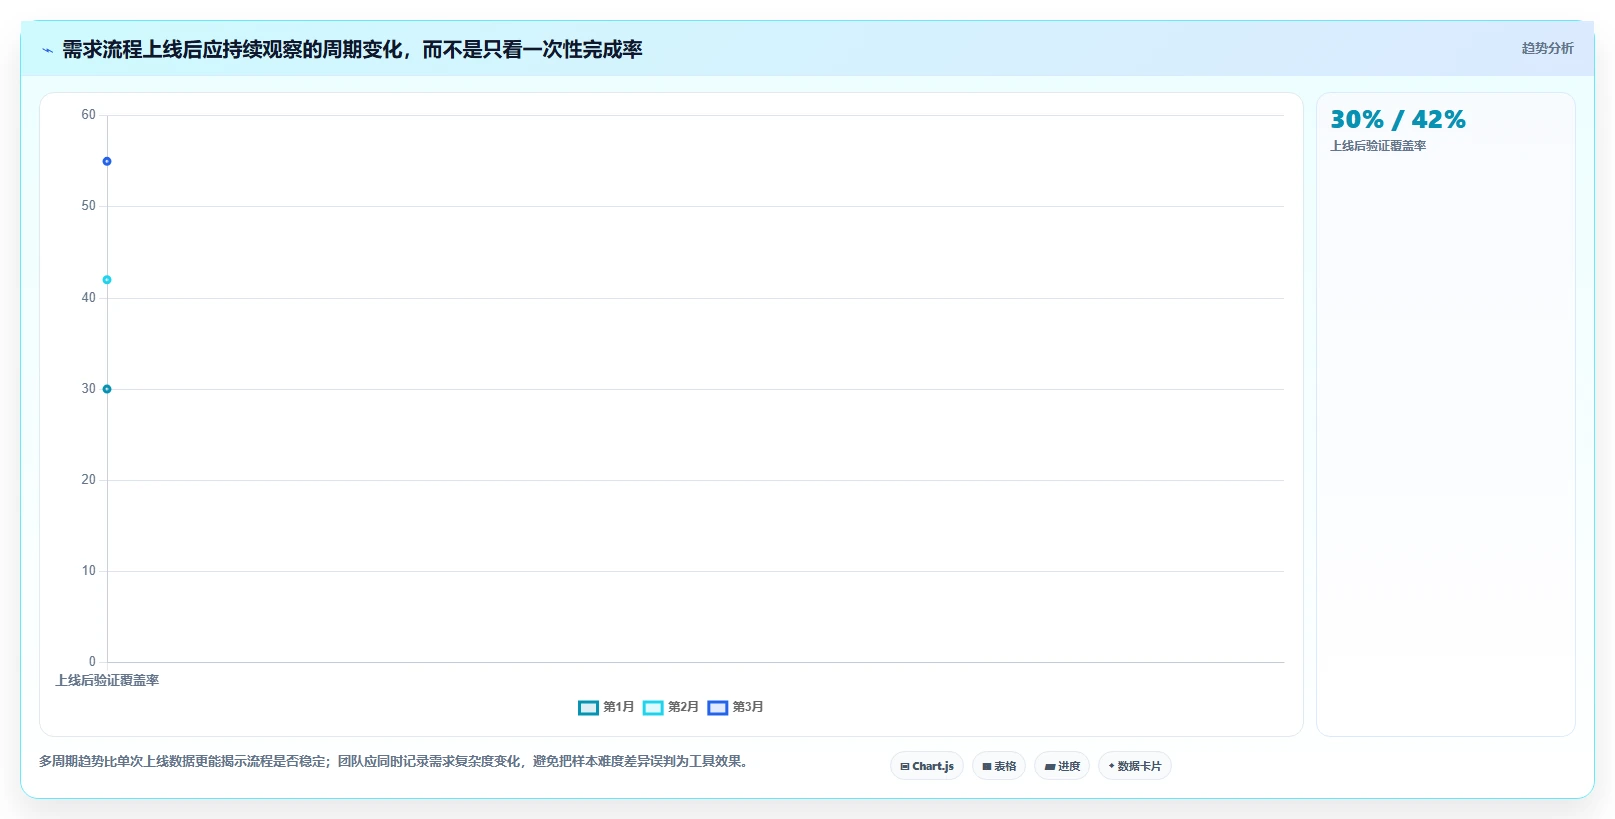Click the 表格 chip

(999, 766)
